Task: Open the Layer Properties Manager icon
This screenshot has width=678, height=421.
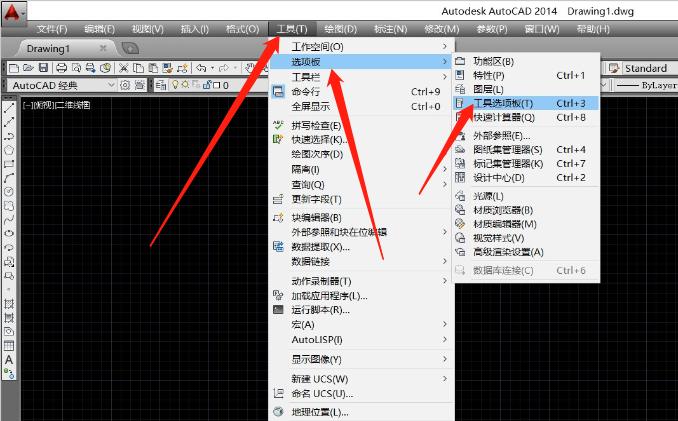Action: pyautogui.click(x=161, y=85)
